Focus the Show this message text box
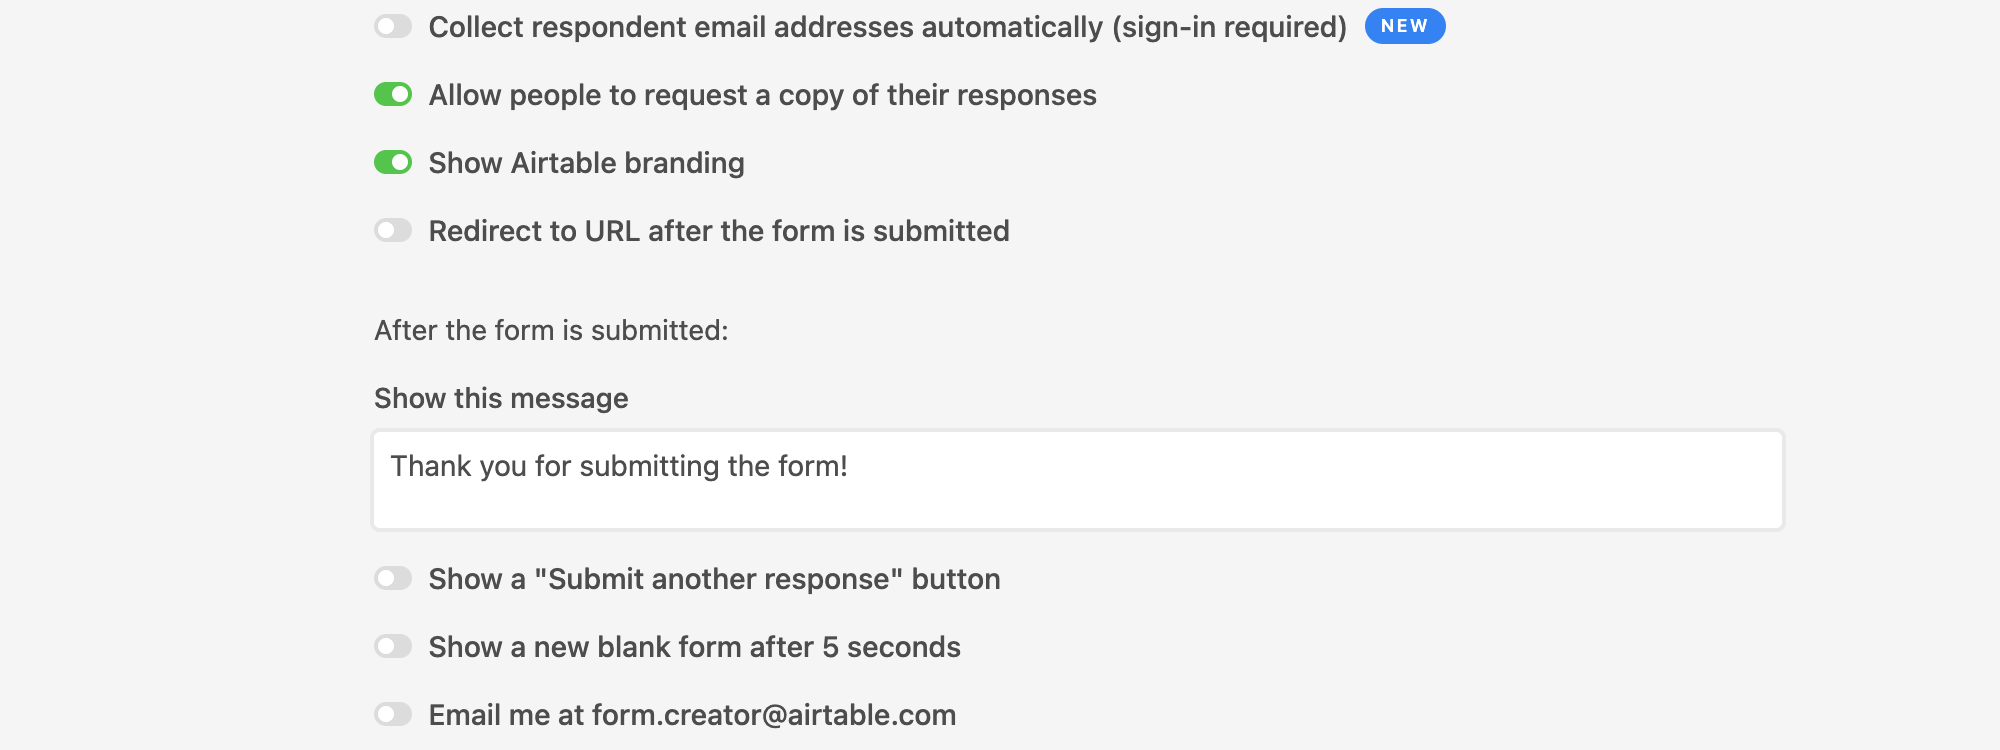The height and width of the screenshot is (750, 2000). coord(1078,480)
